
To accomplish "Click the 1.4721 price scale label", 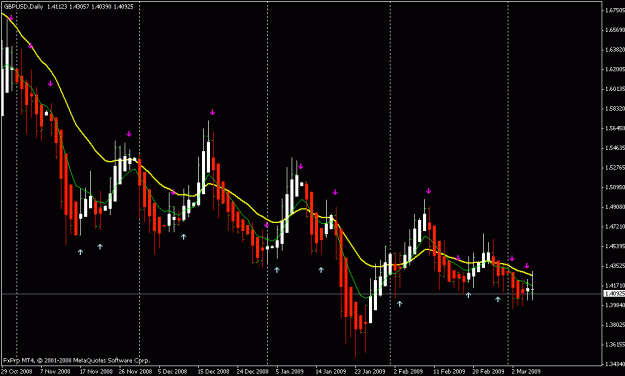I will pyautogui.click(x=614, y=226).
